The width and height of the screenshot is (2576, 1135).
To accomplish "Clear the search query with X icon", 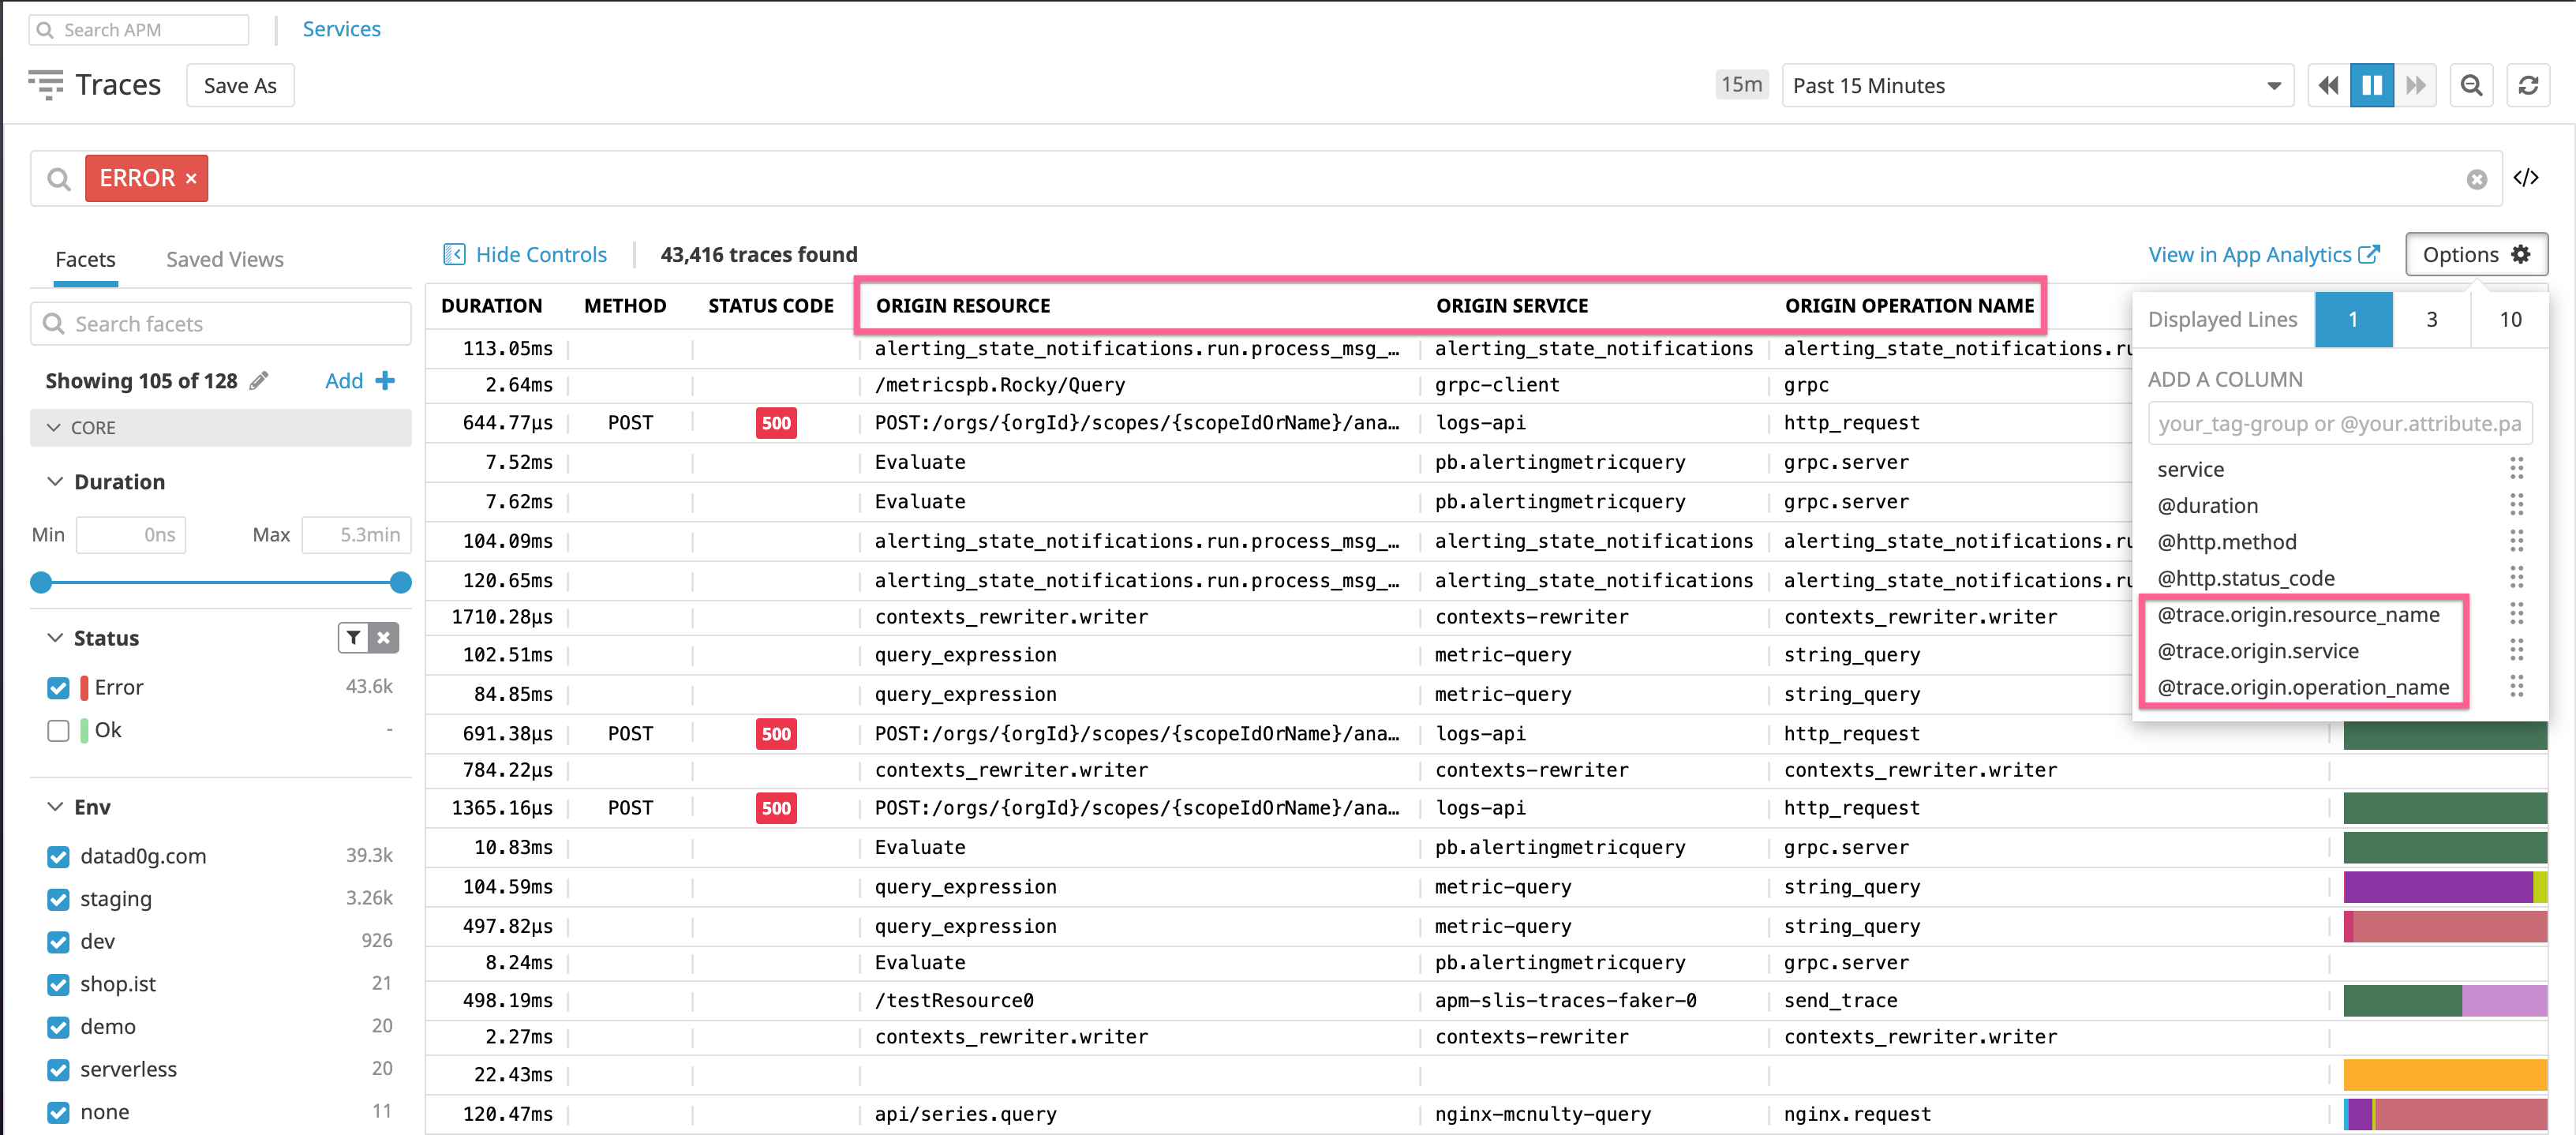I will pyautogui.click(x=2476, y=179).
